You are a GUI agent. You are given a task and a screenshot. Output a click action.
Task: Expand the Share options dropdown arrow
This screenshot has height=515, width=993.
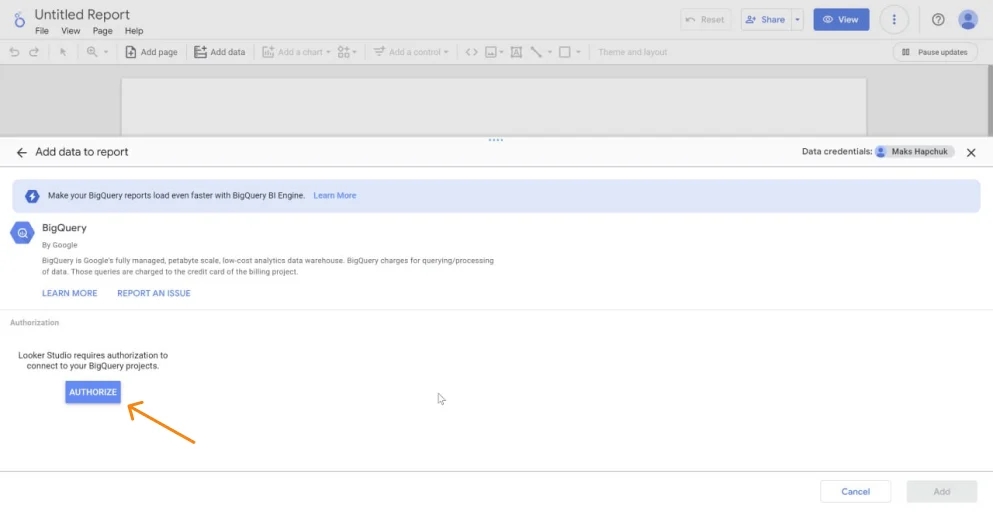point(797,20)
